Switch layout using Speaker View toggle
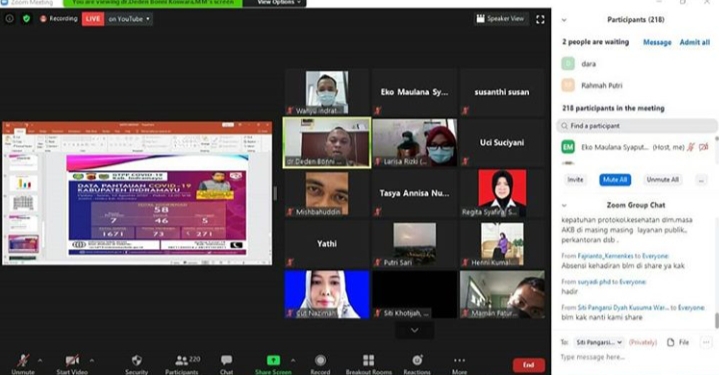The height and width of the screenshot is (375, 719). (500, 19)
